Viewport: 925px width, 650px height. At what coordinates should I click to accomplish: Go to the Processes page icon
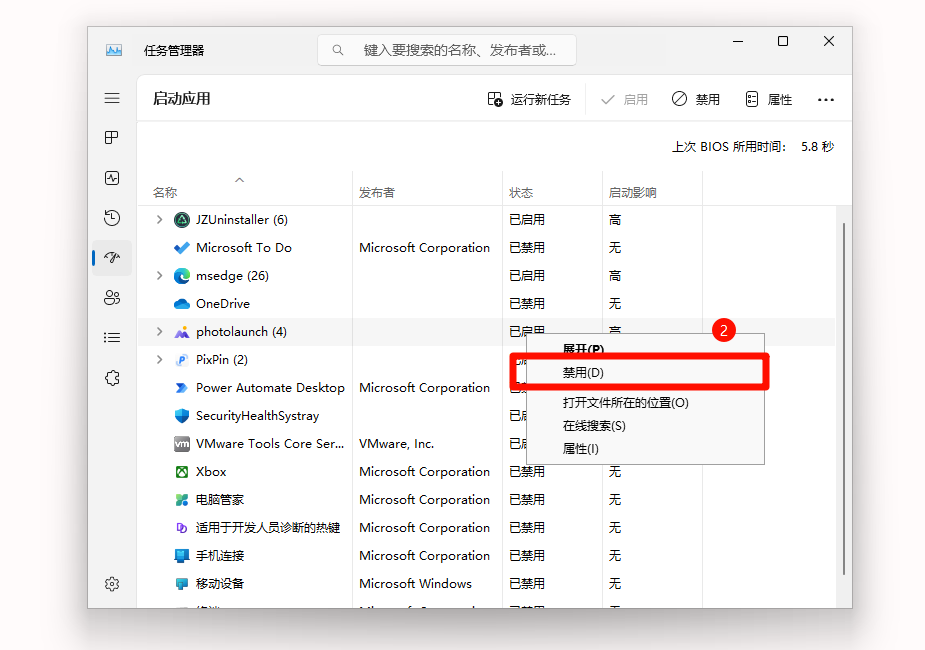click(111, 137)
